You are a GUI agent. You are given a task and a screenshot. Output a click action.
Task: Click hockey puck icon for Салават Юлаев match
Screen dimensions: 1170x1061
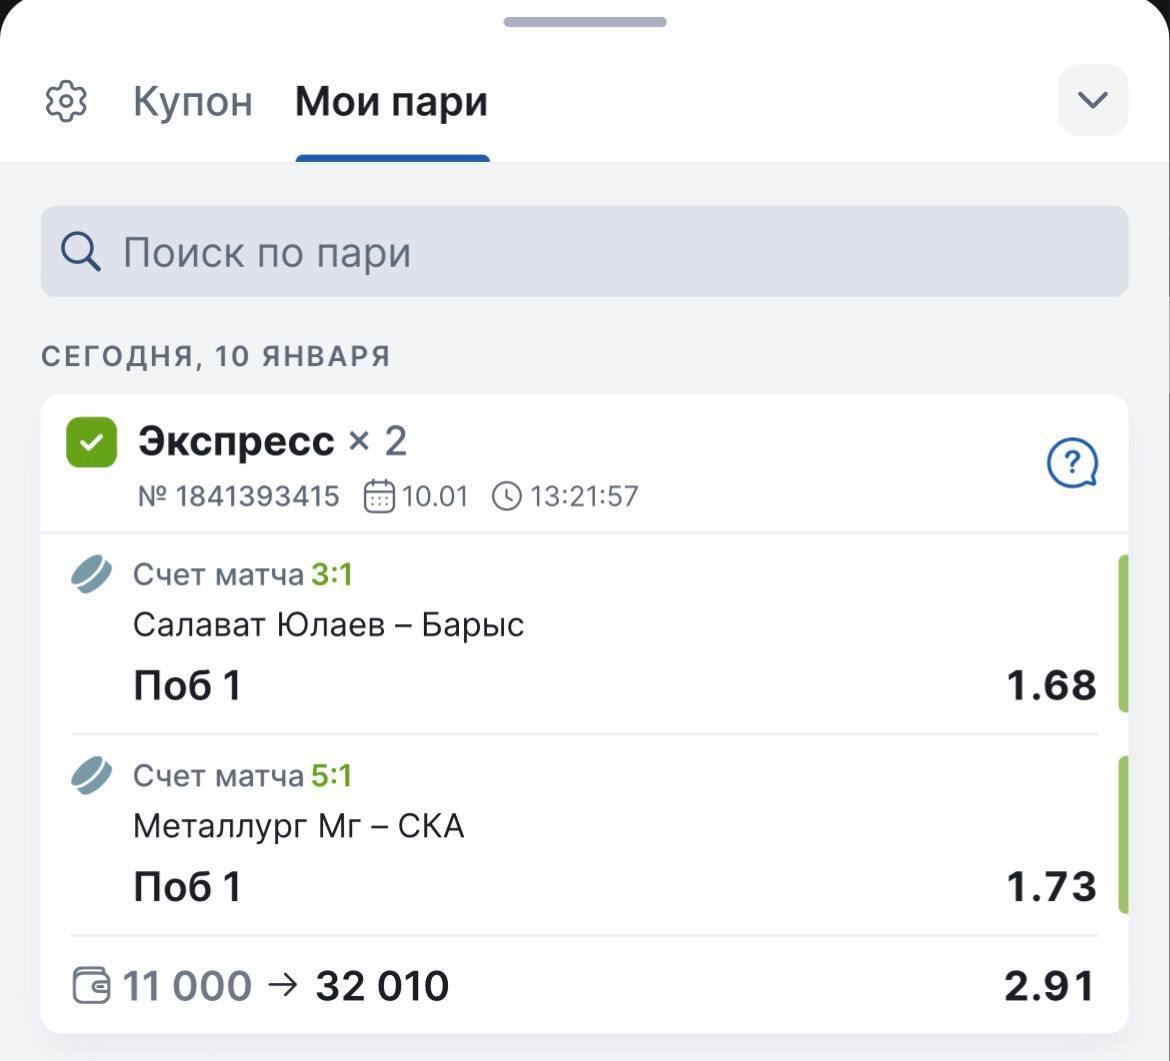(x=91, y=575)
